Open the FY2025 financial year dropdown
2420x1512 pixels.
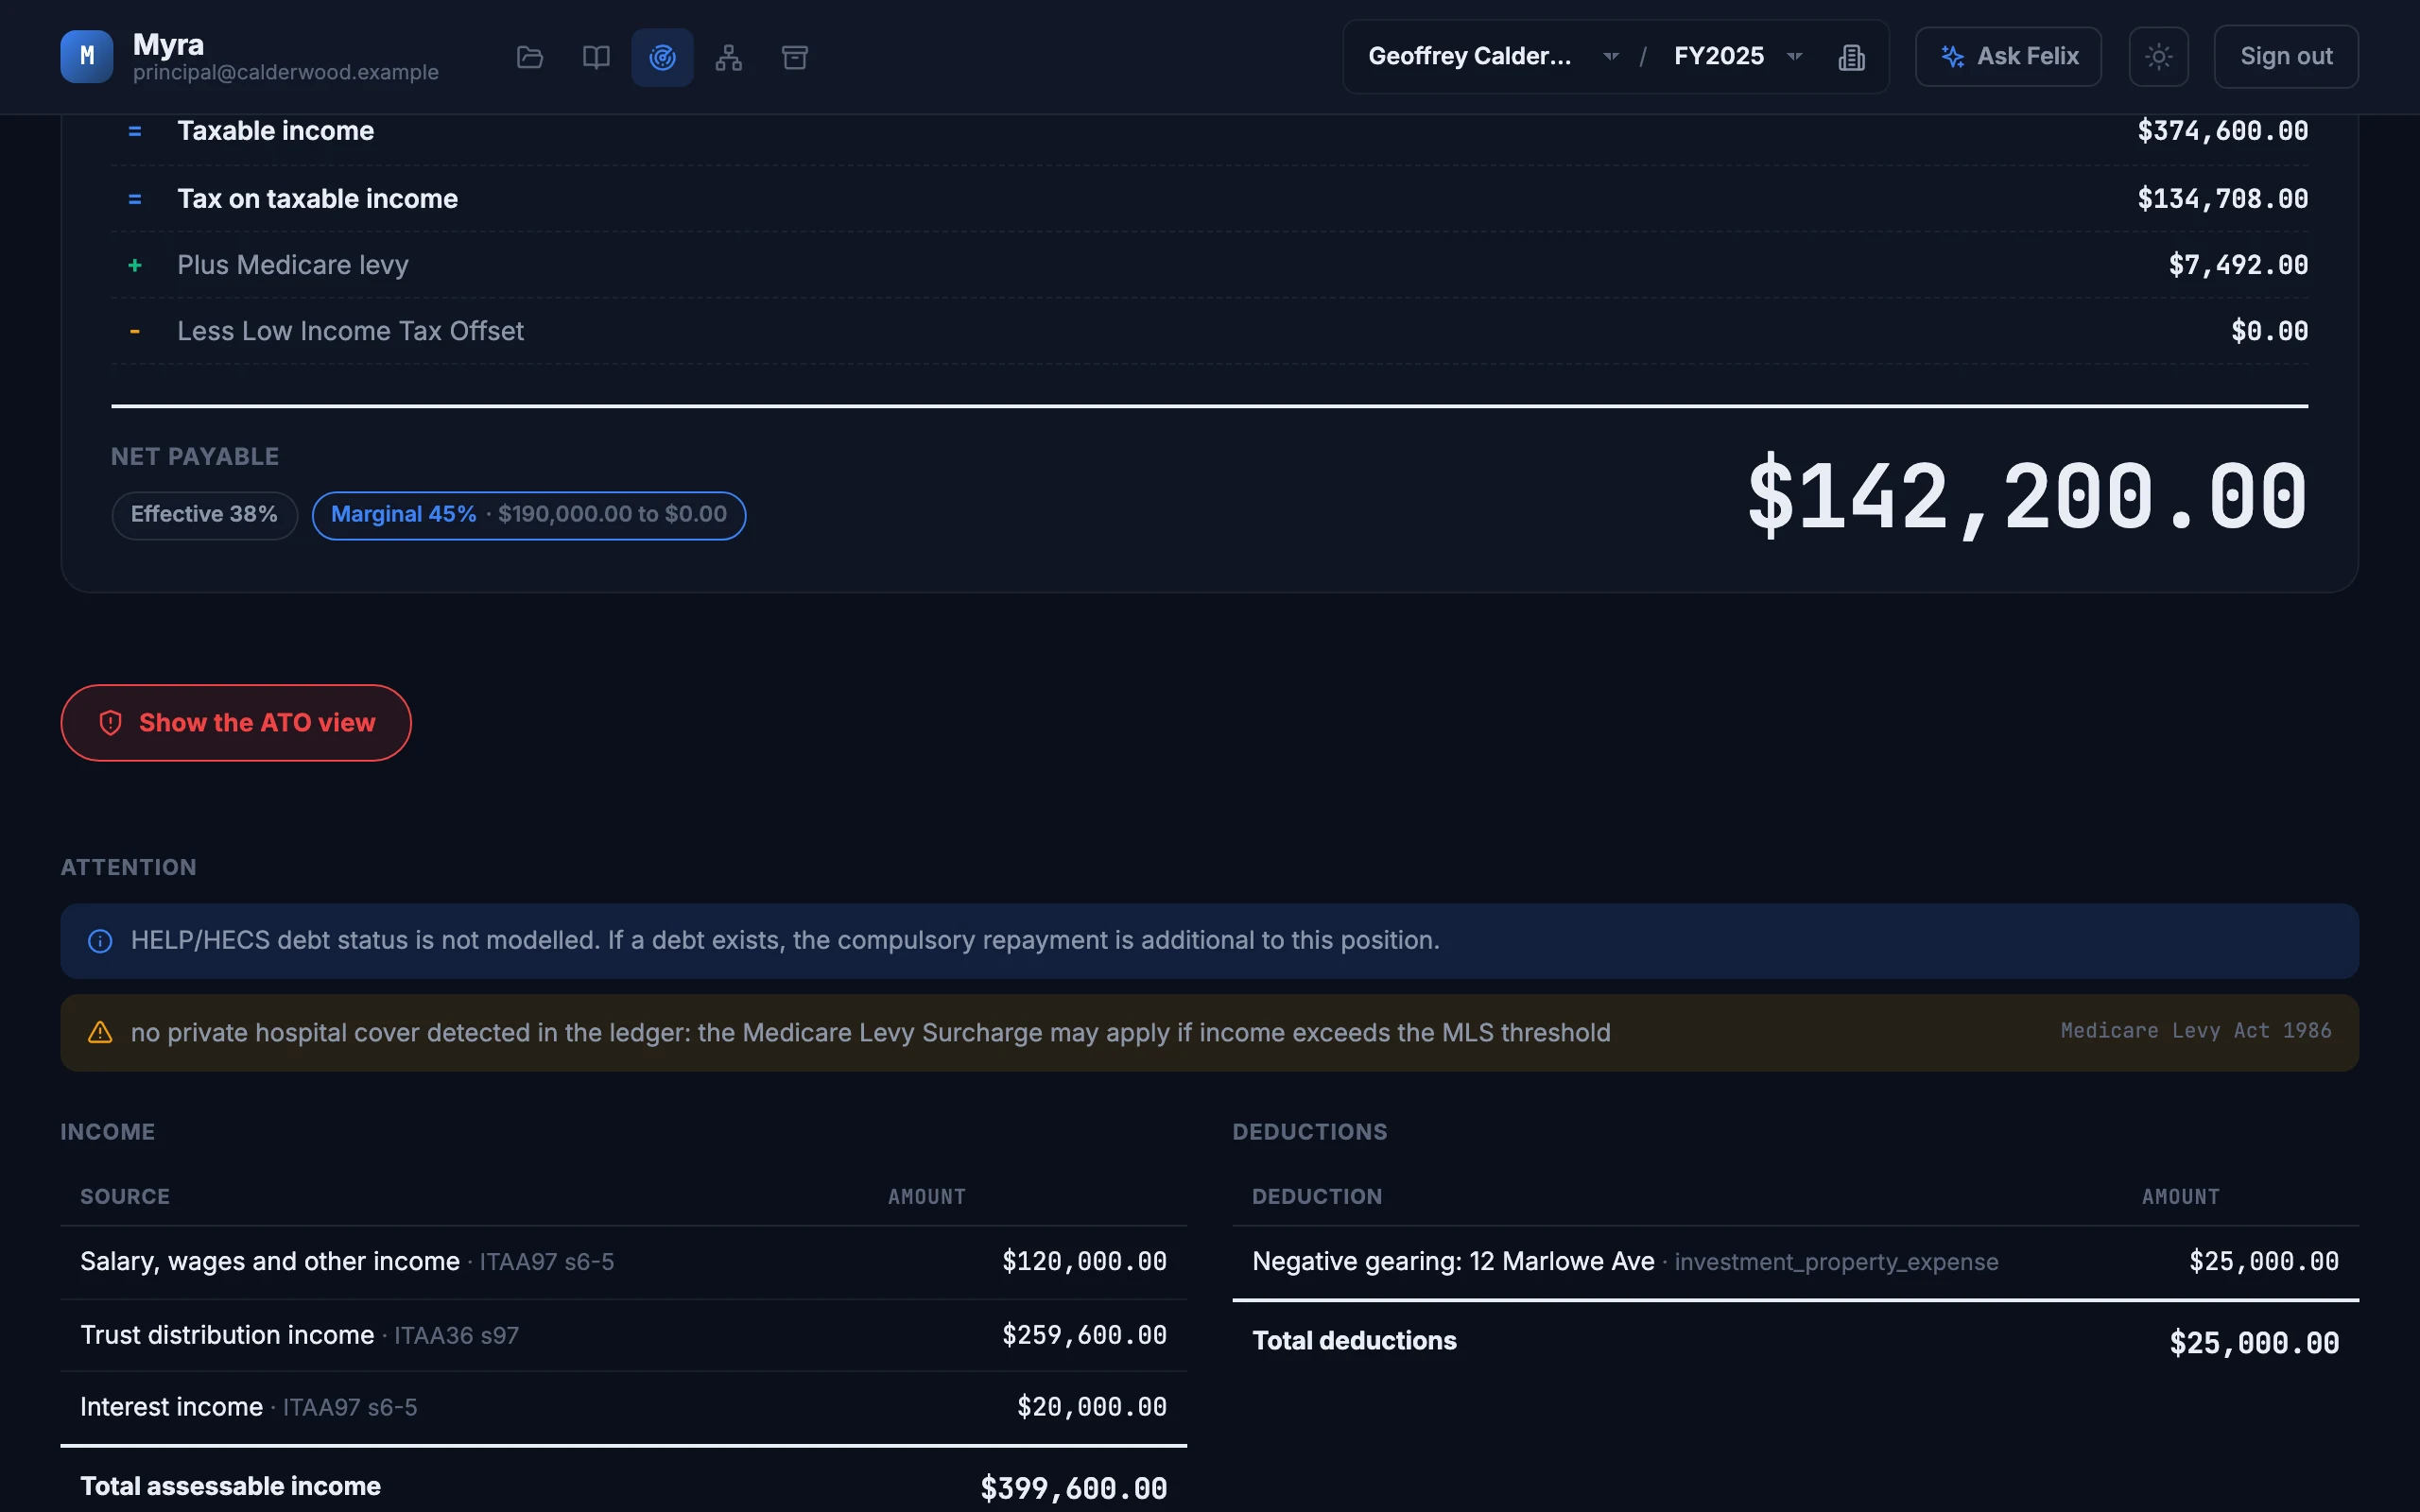(1738, 56)
